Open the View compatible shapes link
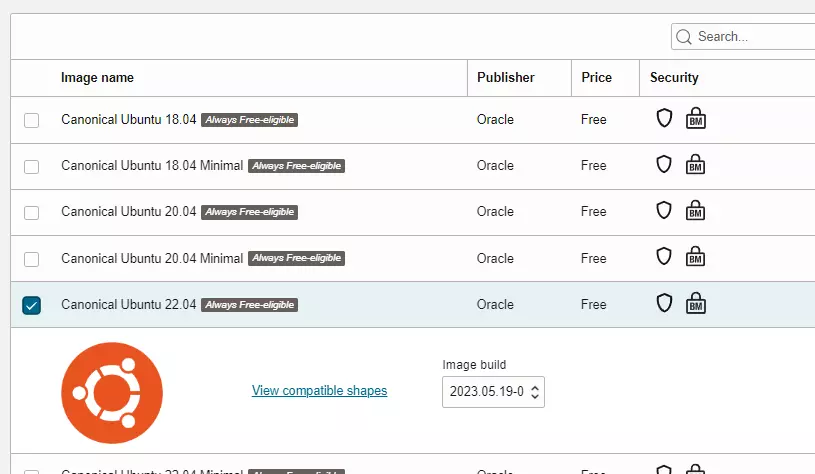Viewport: 815px width, 474px height. (319, 390)
